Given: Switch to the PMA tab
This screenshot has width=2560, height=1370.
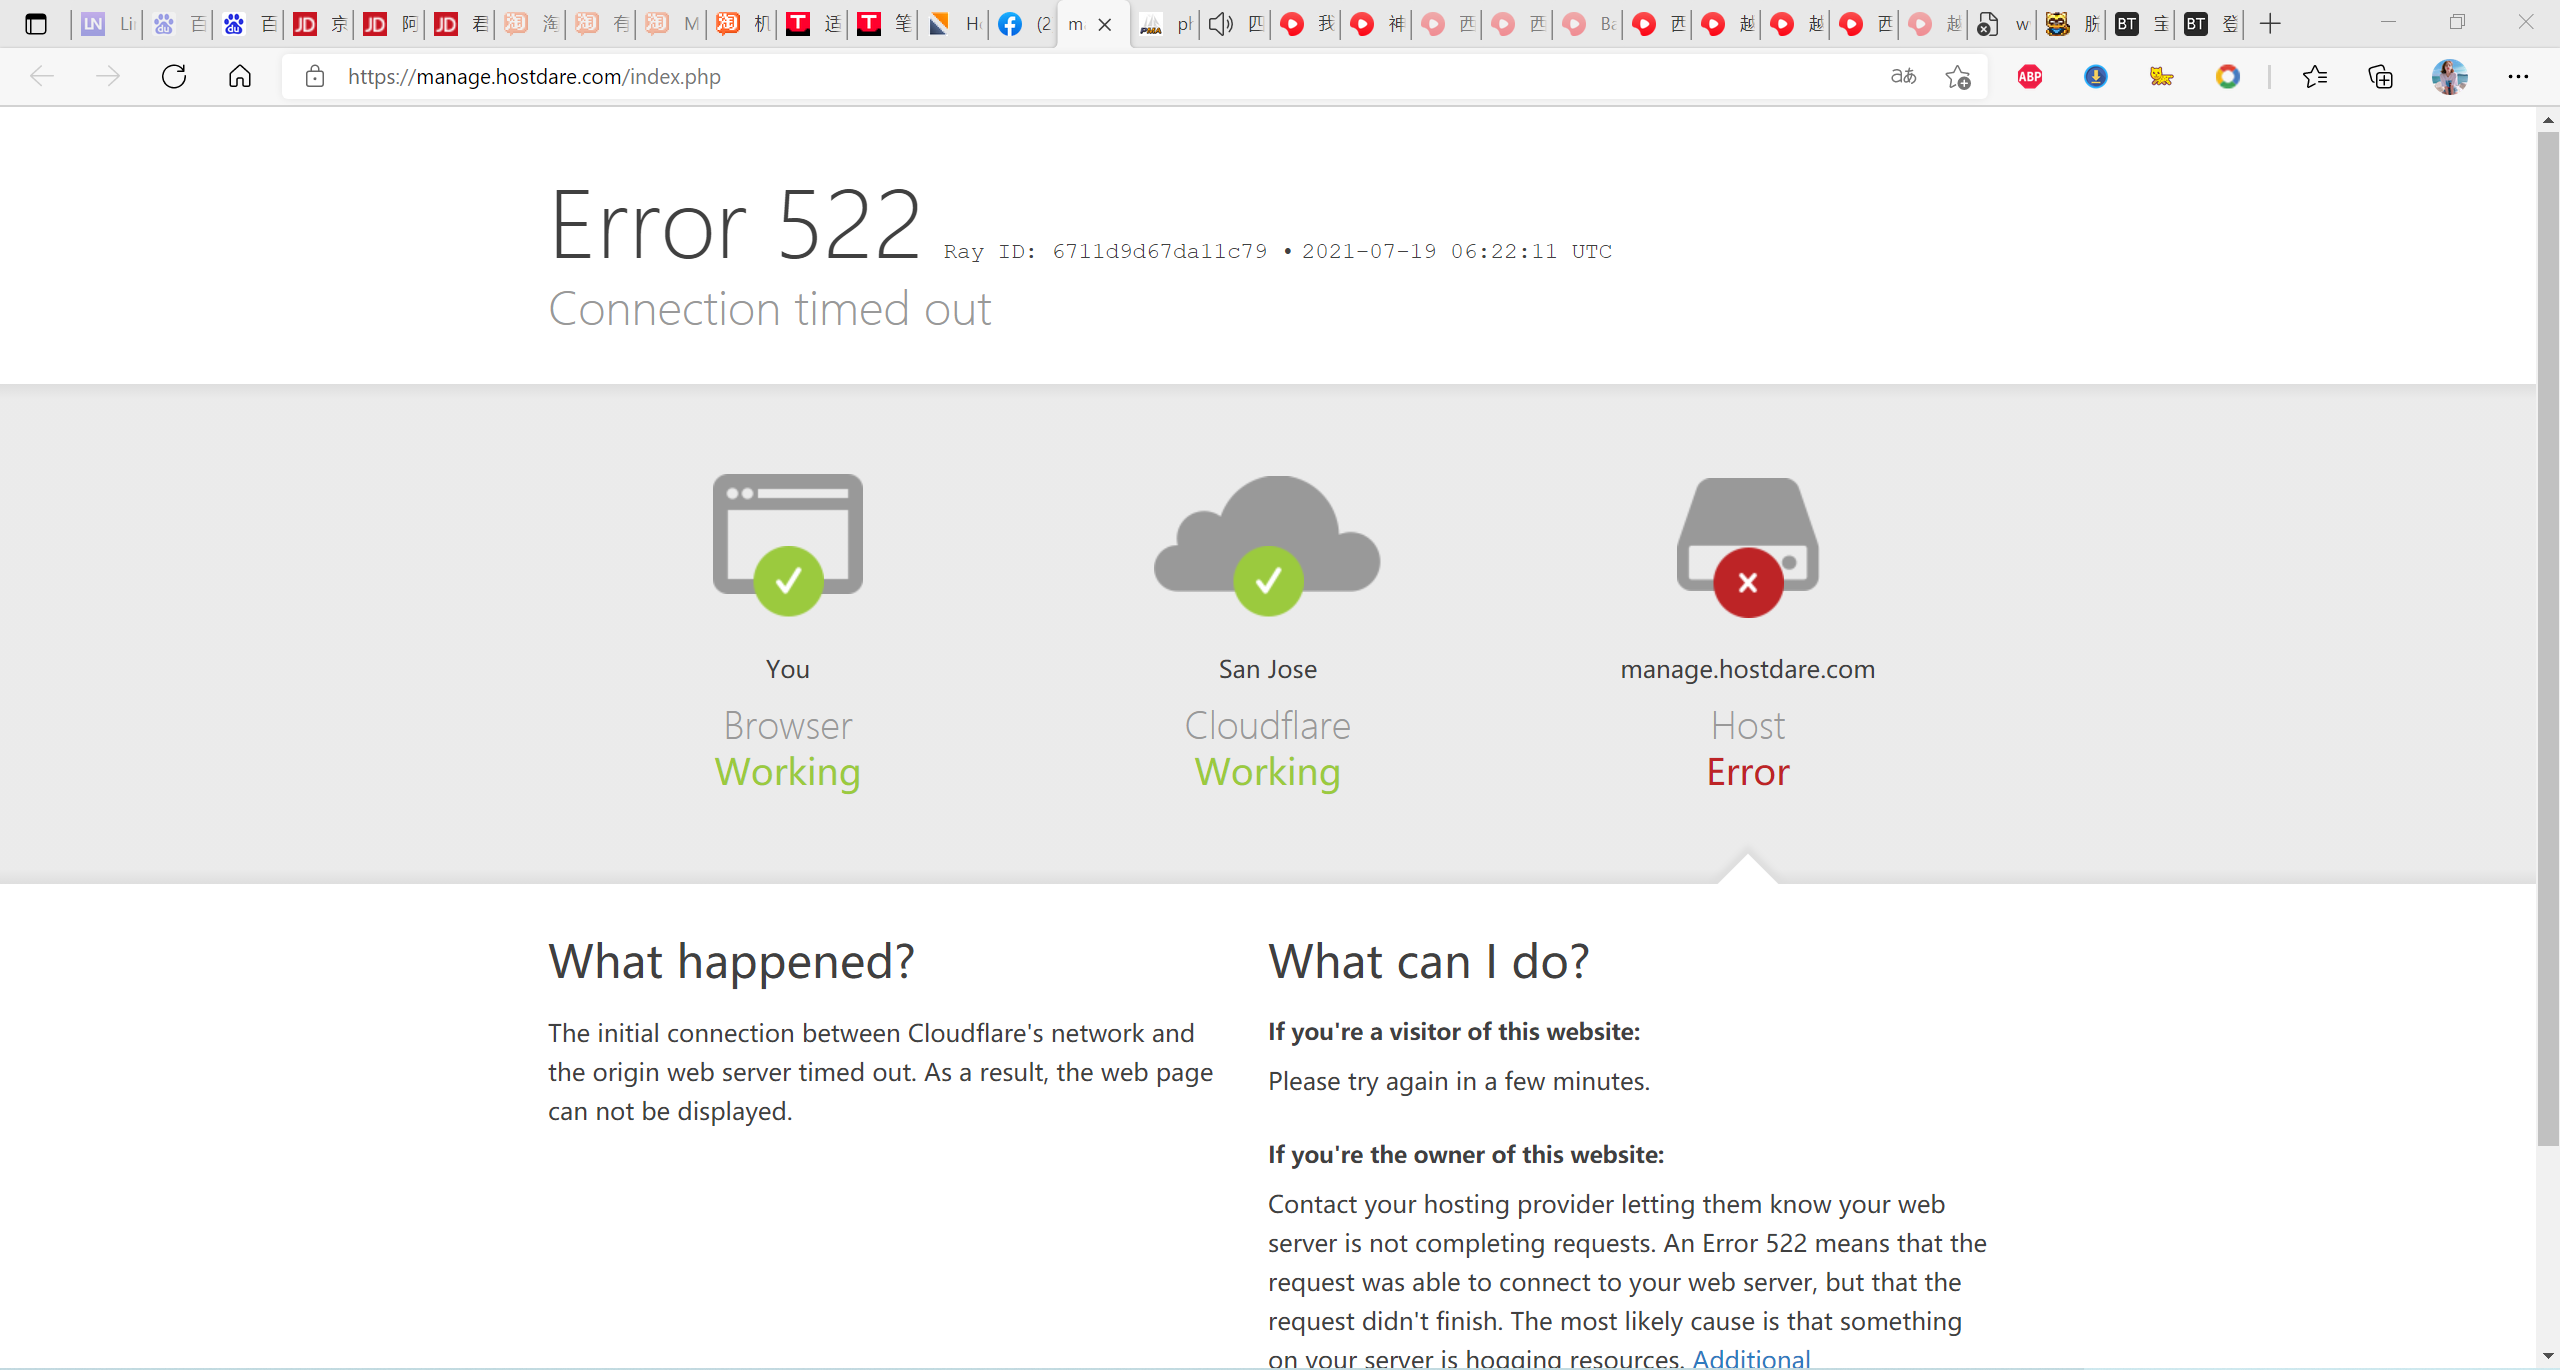Looking at the screenshot, I should pos(1165,24).
